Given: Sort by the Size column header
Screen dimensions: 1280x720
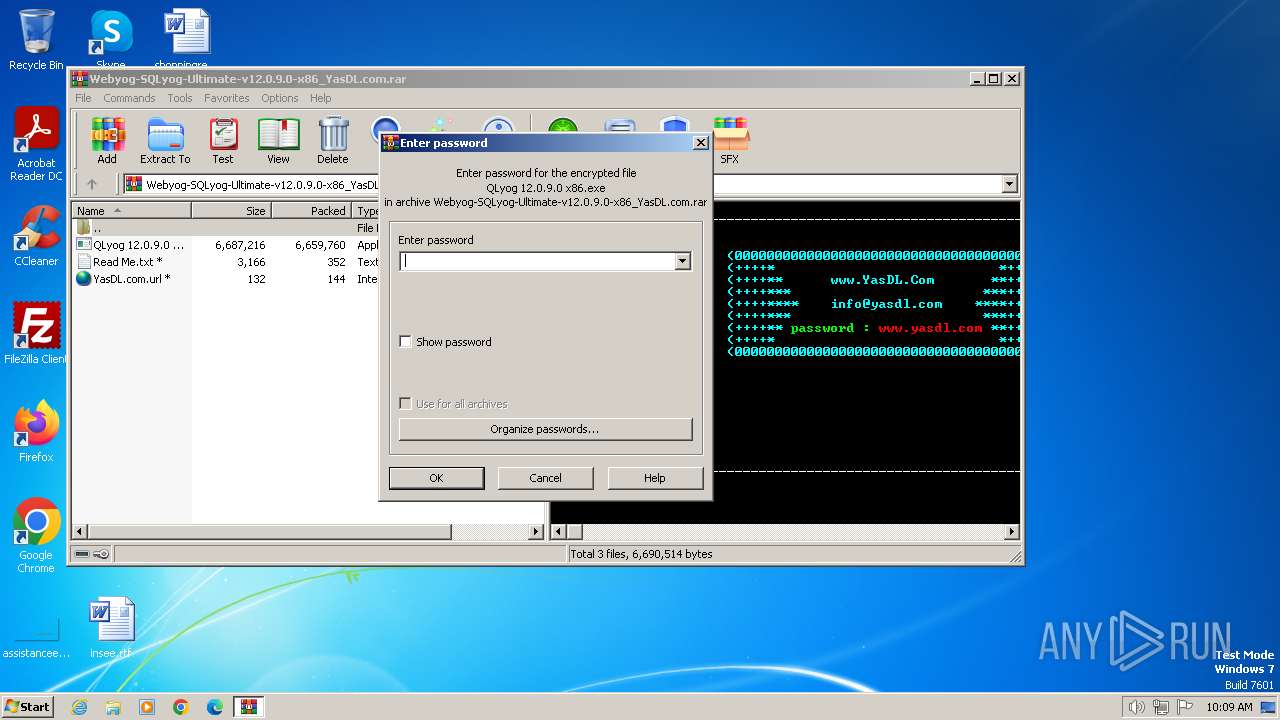Looking at the screenshot, I should coord(232,211).
